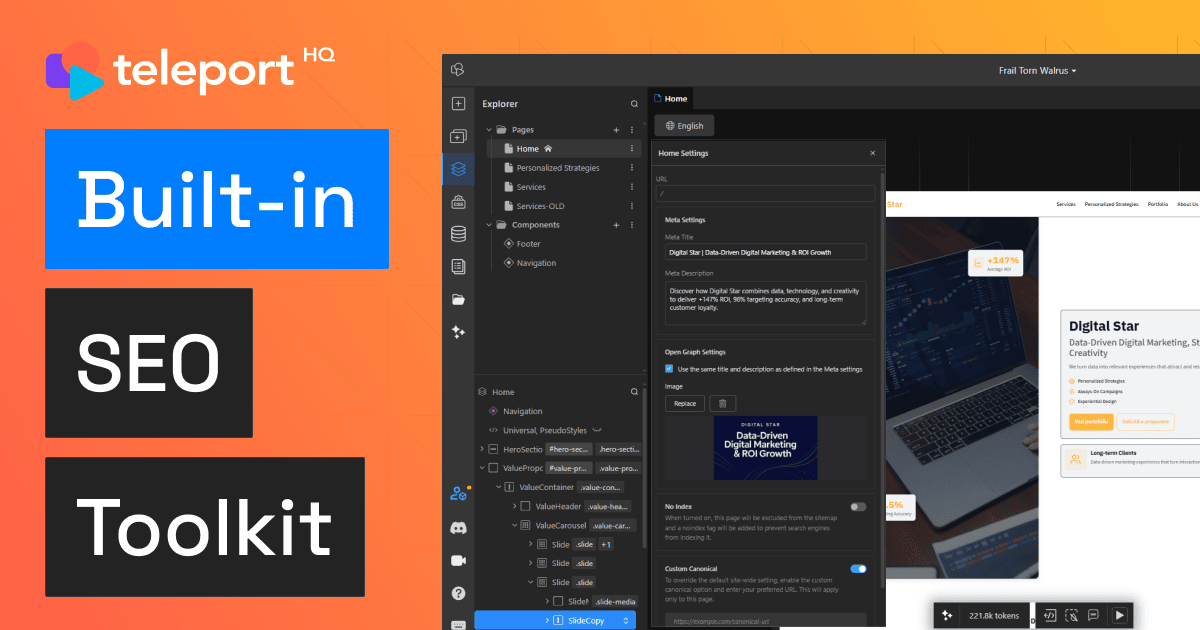Open the code view in bottom toolbar
The width and height of the screenshot is (1200, 630).
(1050, 616)
